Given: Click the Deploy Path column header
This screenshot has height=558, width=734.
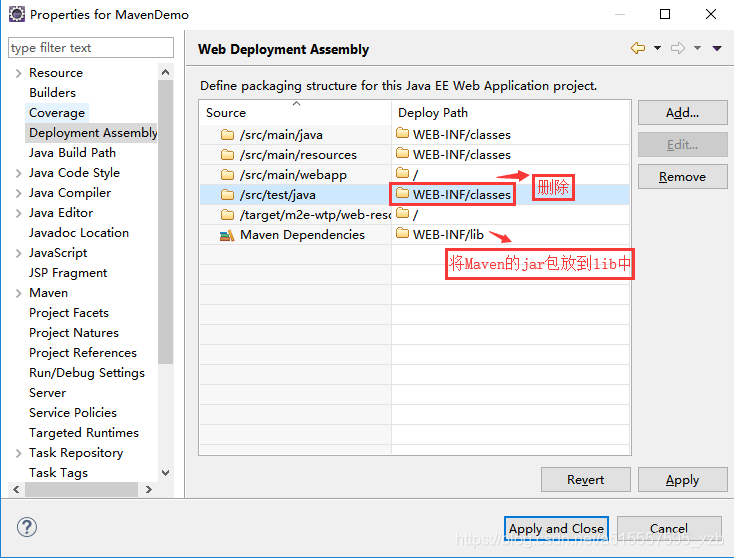Looking at the screenshot, I should point(510,113).
